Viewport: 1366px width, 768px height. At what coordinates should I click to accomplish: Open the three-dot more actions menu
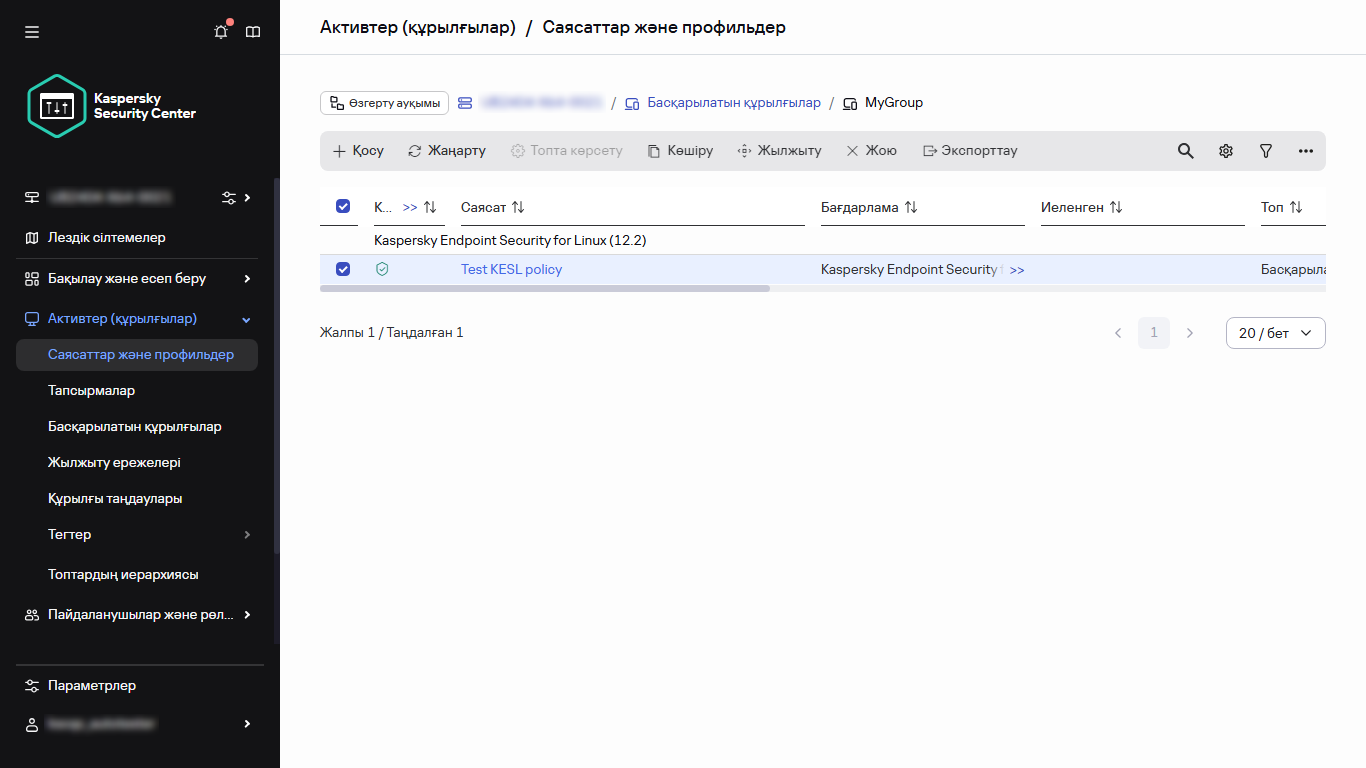pyautogui.click(x=1305, y=151)
